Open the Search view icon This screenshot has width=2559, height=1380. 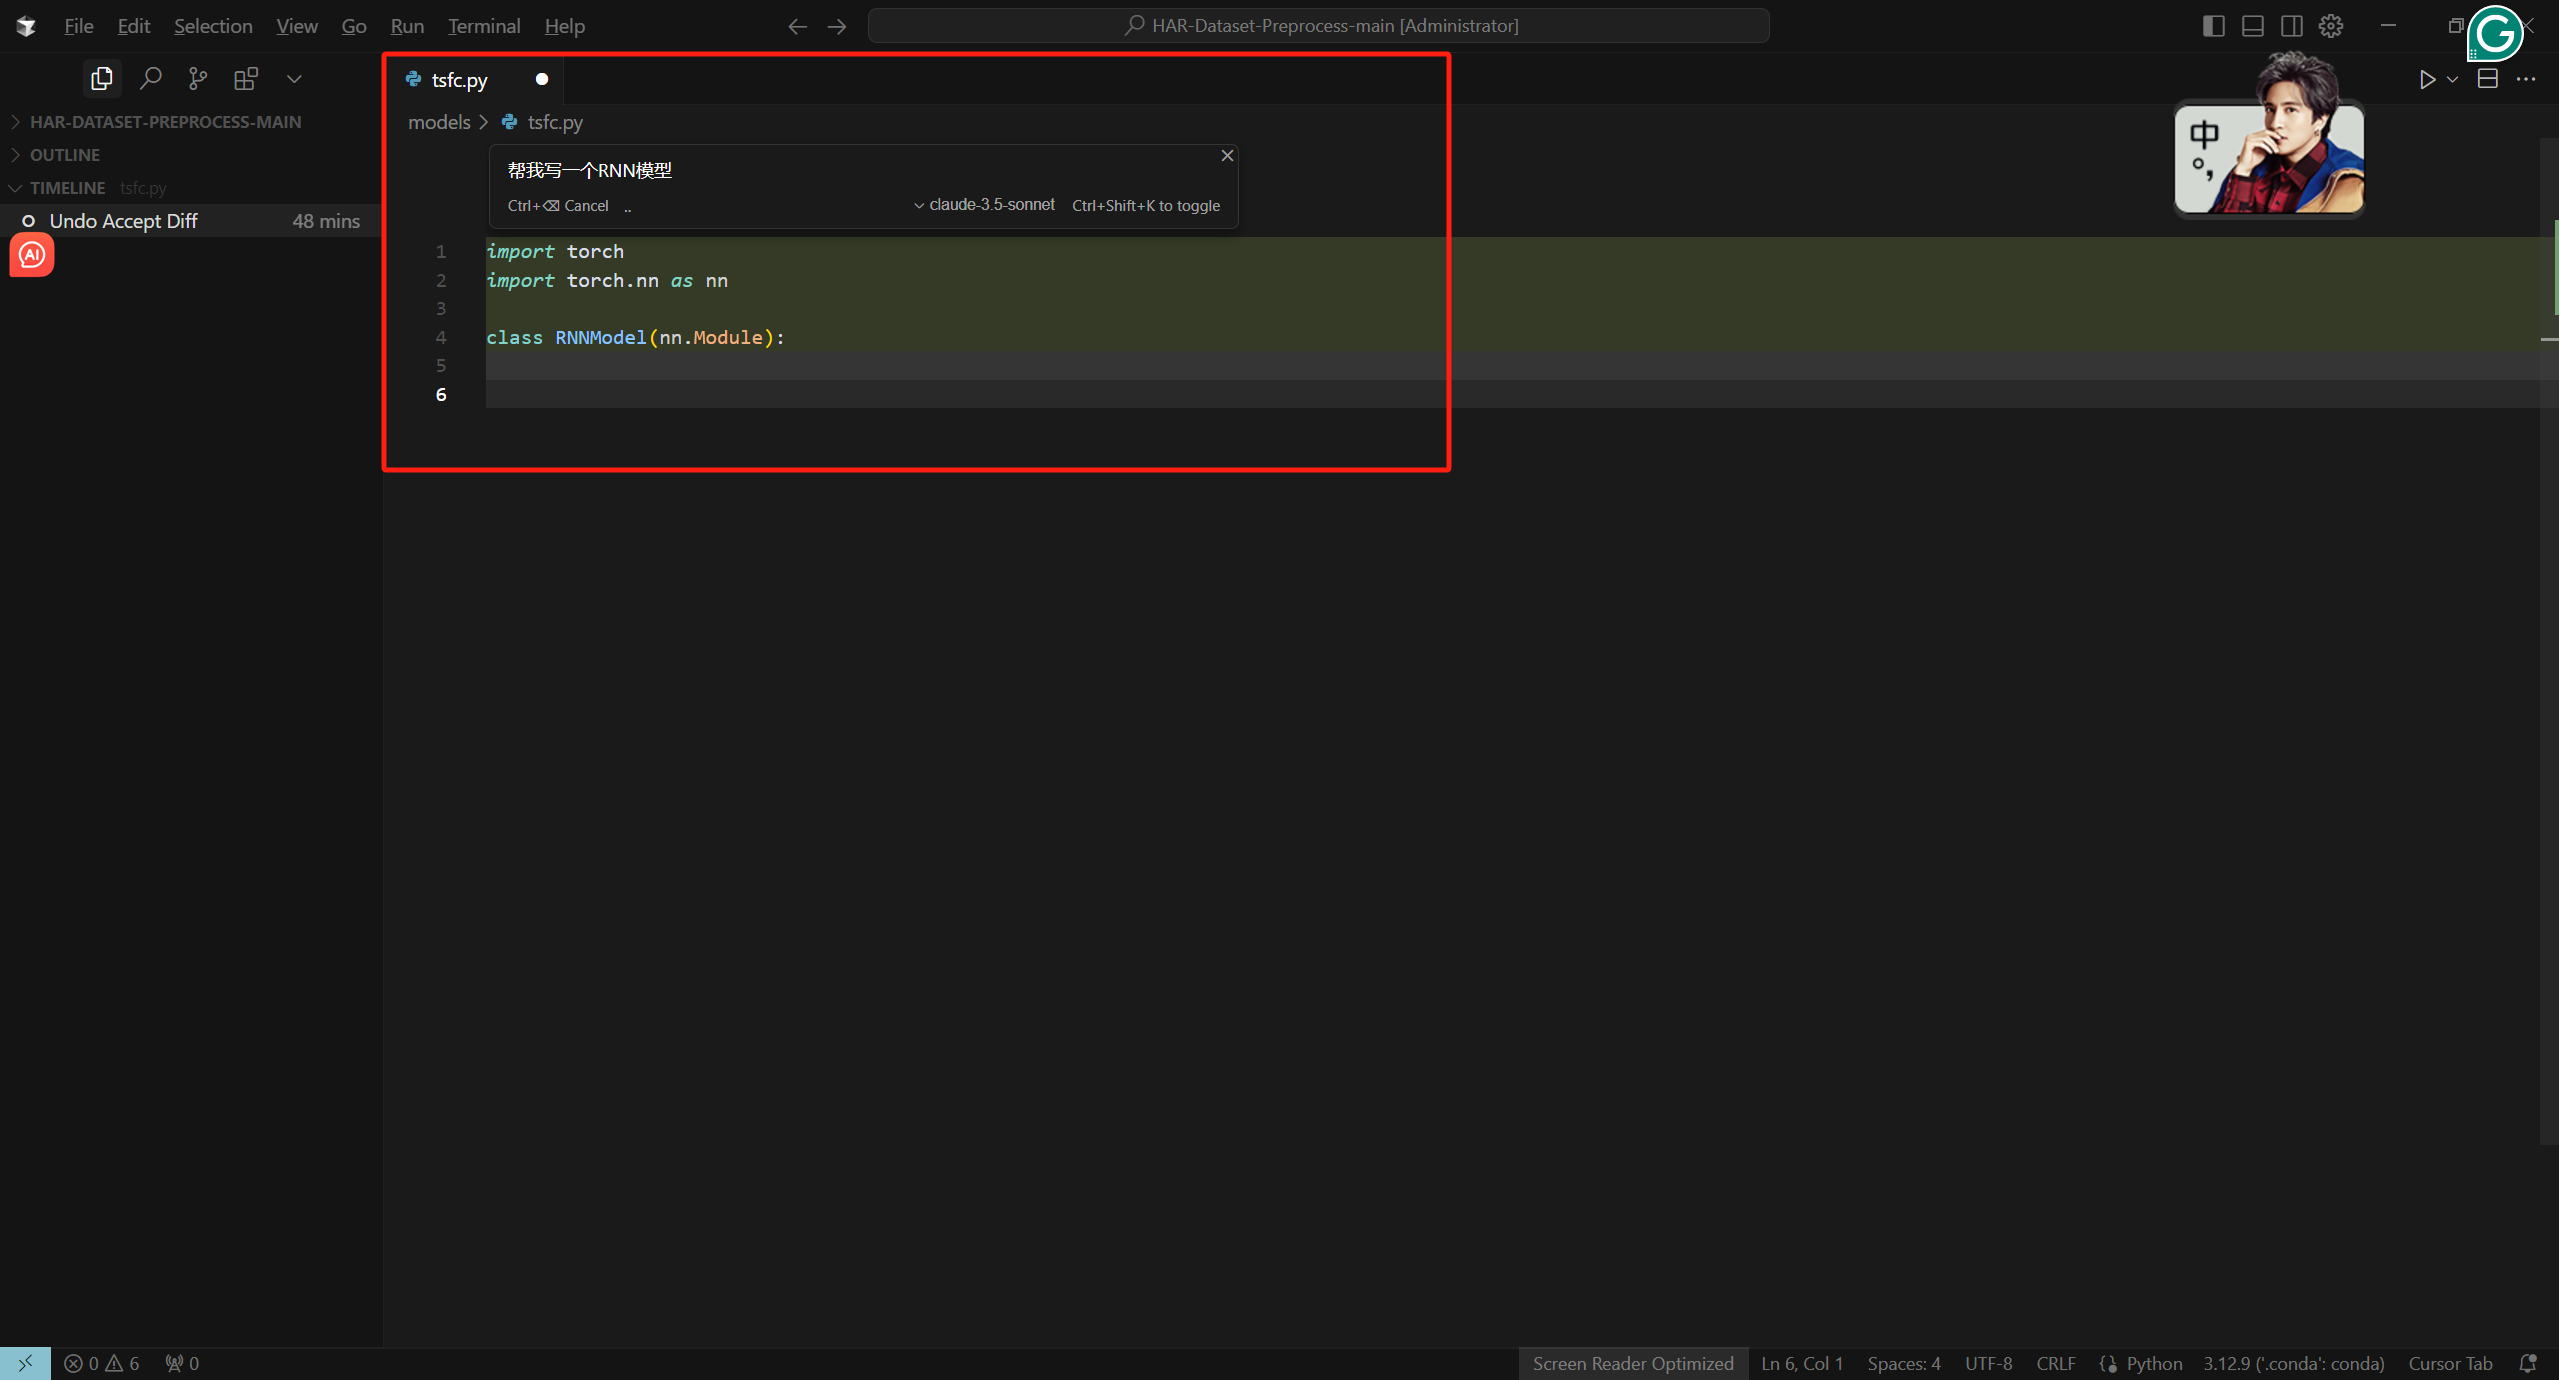pos(150,78)
